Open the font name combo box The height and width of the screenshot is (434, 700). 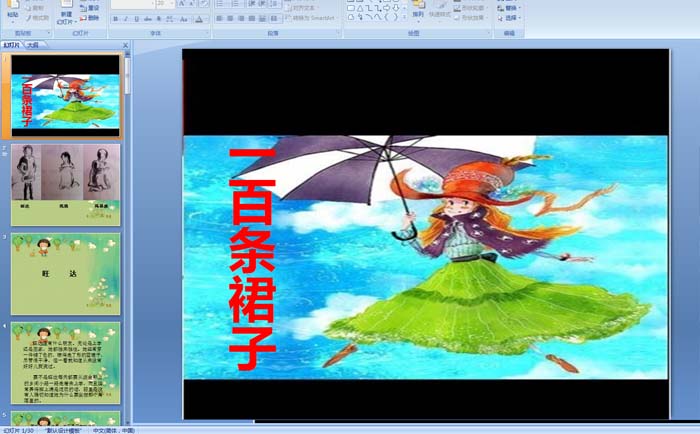(133, 4)
